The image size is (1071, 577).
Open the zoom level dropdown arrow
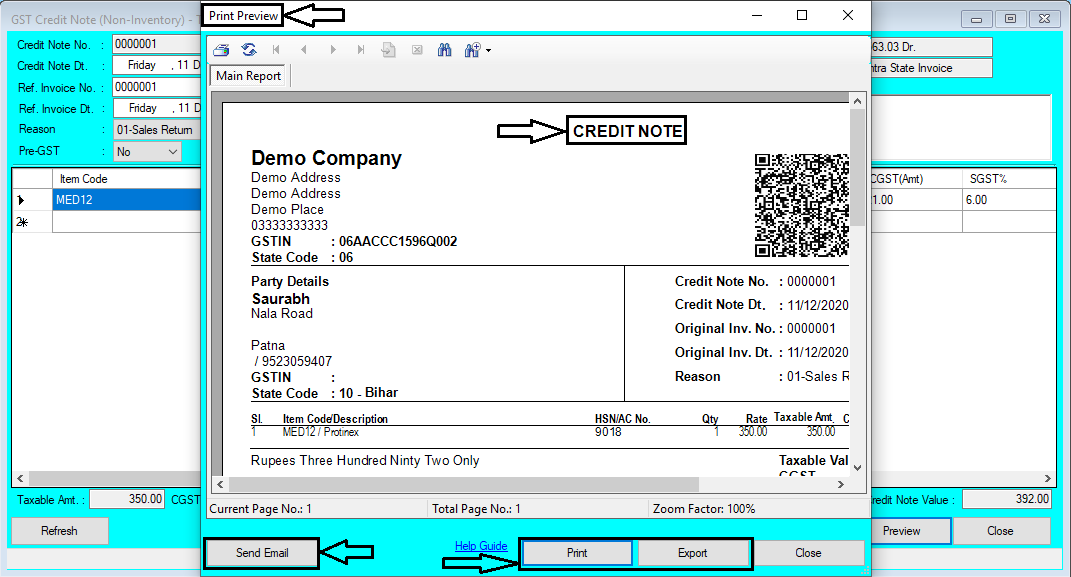(488, 49)
